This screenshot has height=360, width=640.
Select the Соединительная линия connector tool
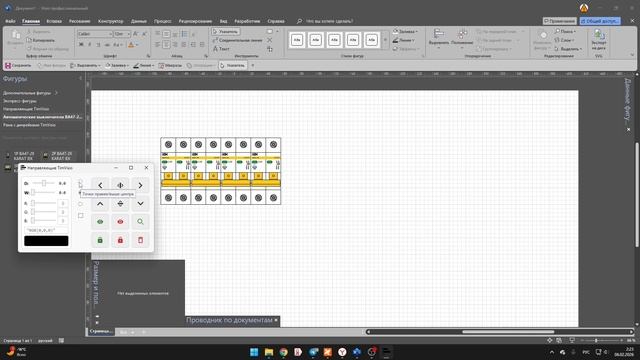[x=238, y=40]
